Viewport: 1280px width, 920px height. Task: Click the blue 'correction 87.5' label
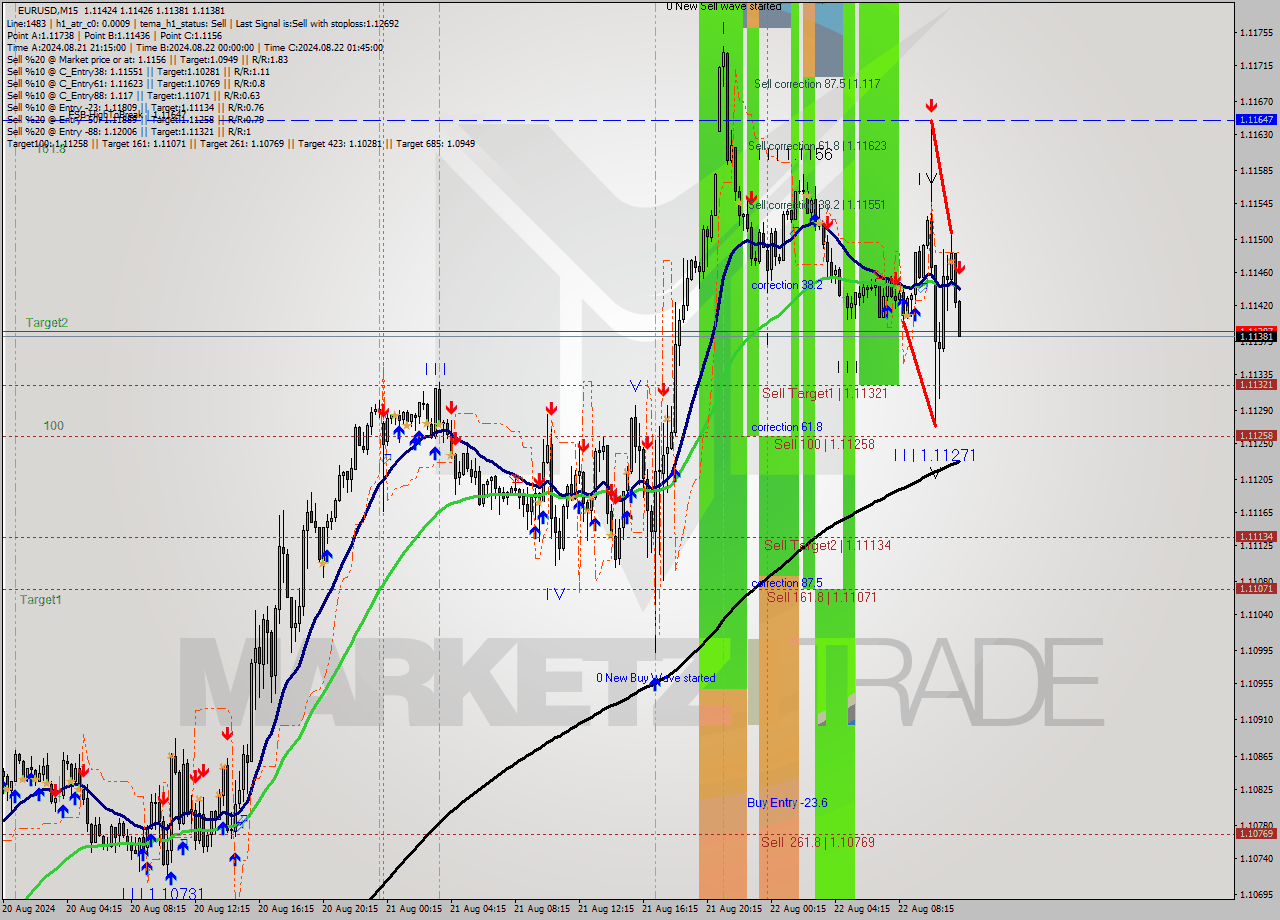click(x=787, y=583)
